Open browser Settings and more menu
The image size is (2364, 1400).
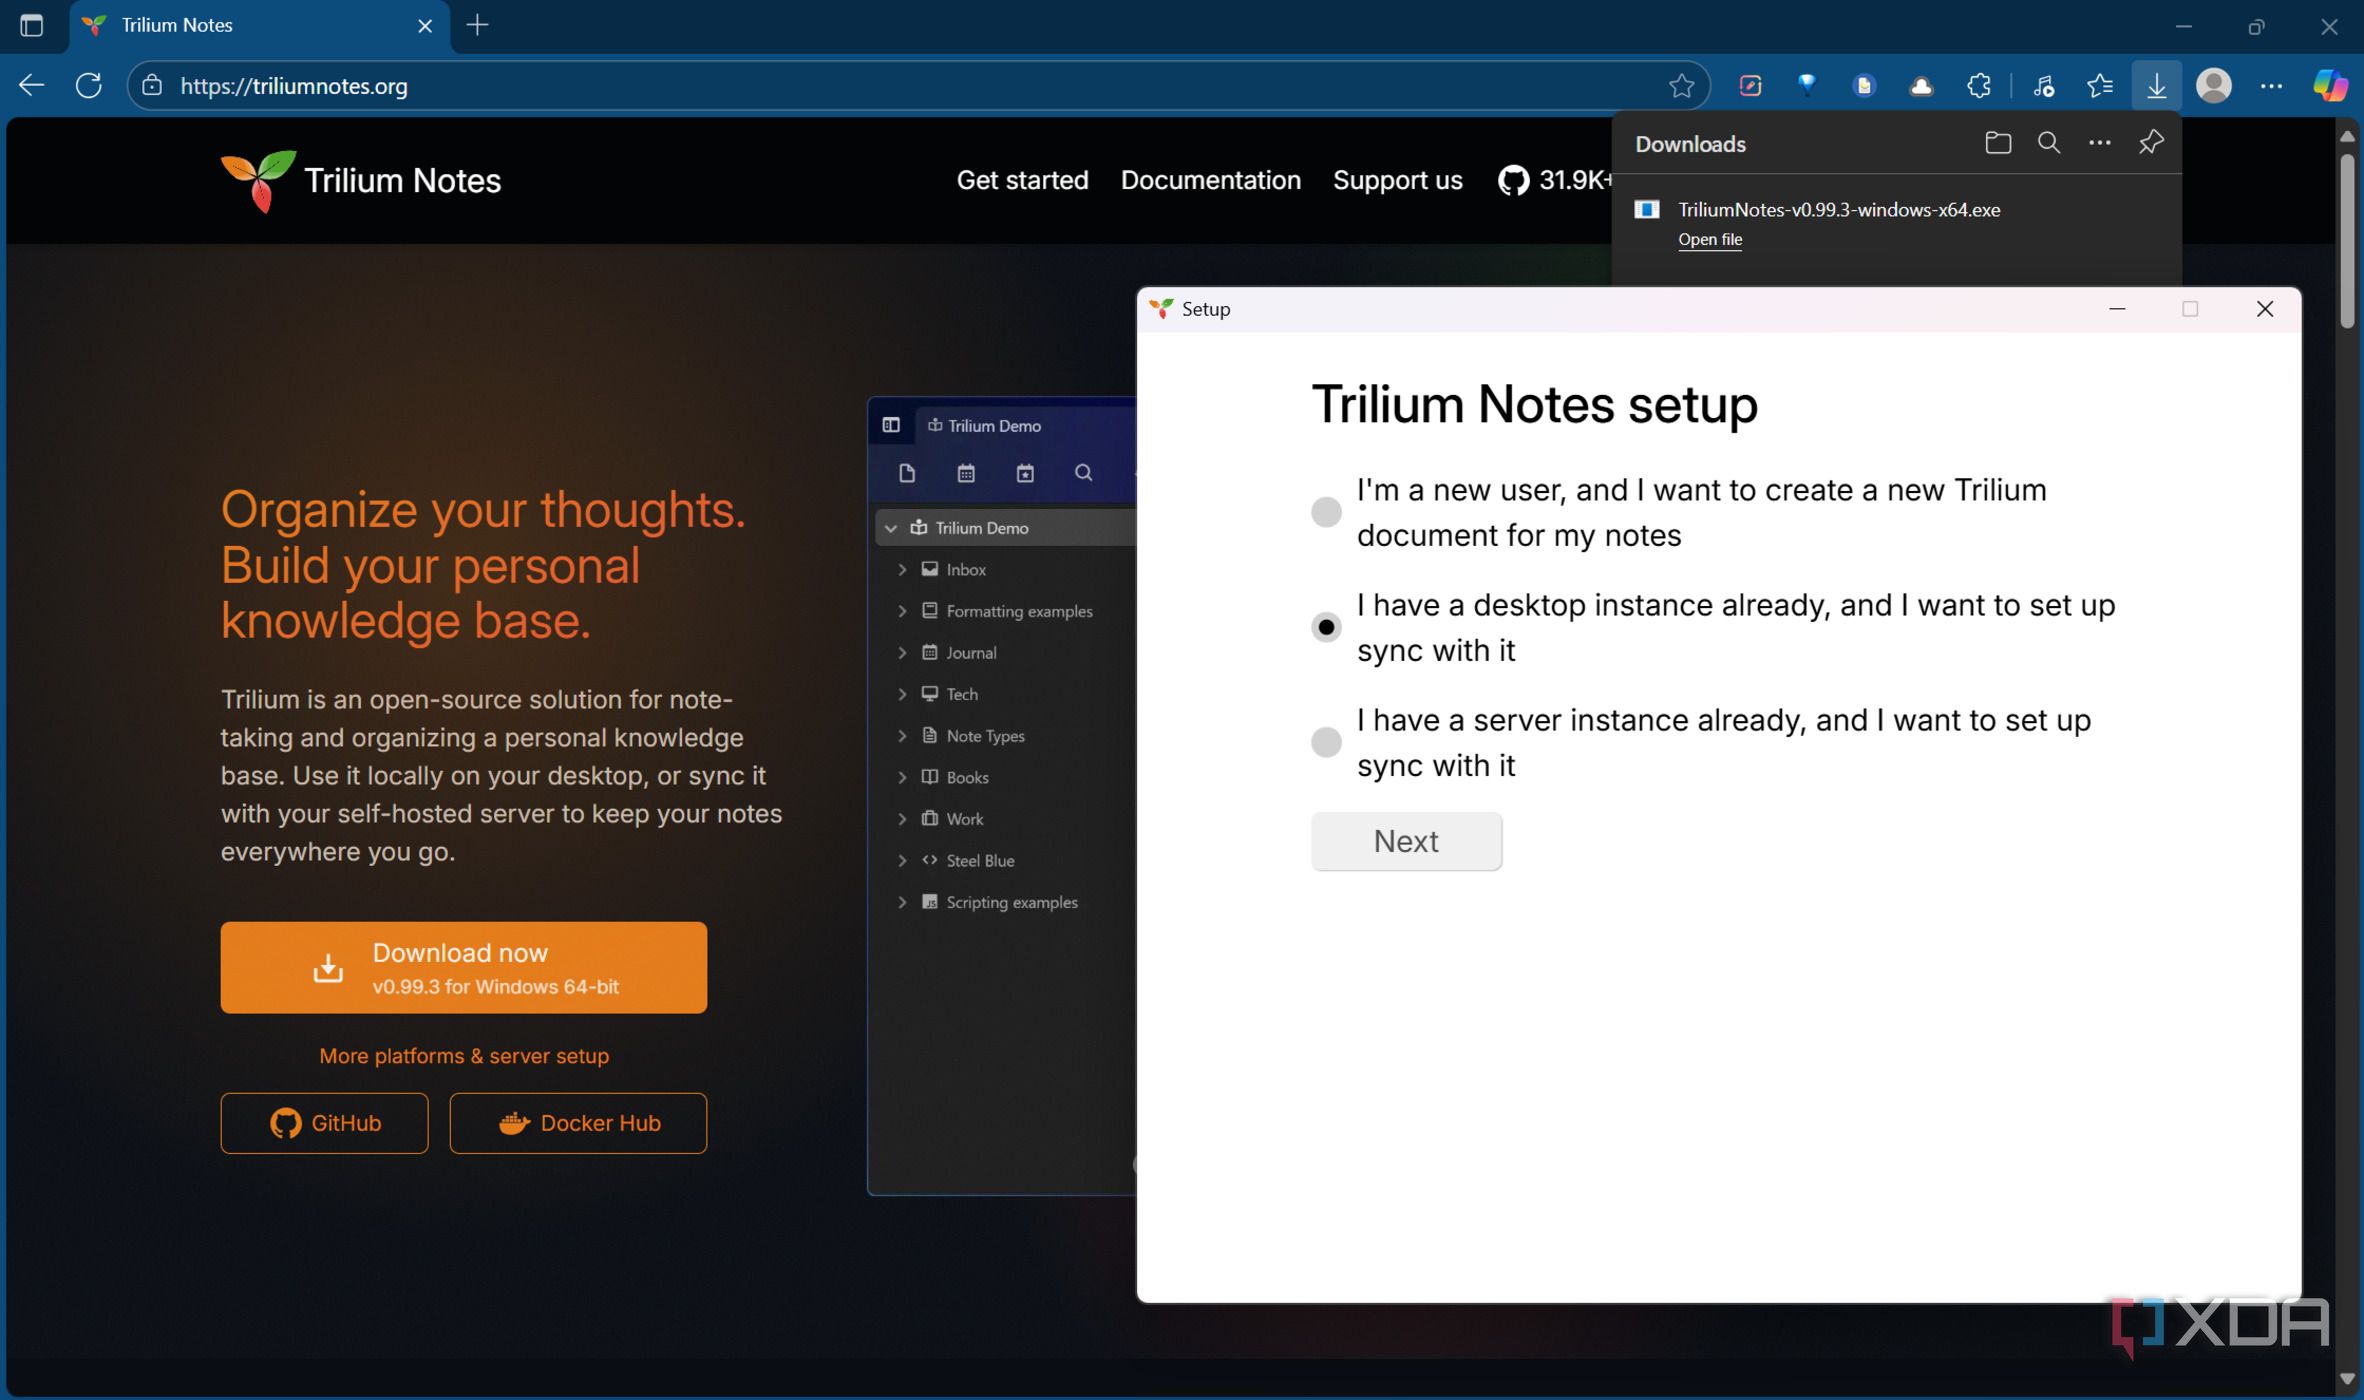tap(2271, 86)
